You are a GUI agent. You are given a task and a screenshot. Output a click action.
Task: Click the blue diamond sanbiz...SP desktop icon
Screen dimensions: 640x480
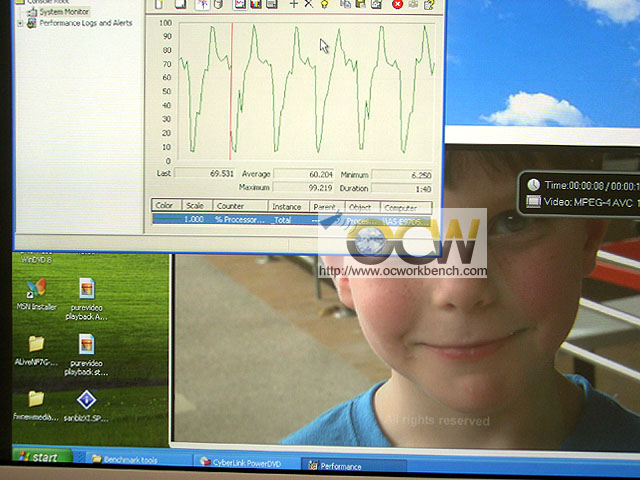[86, 406]
